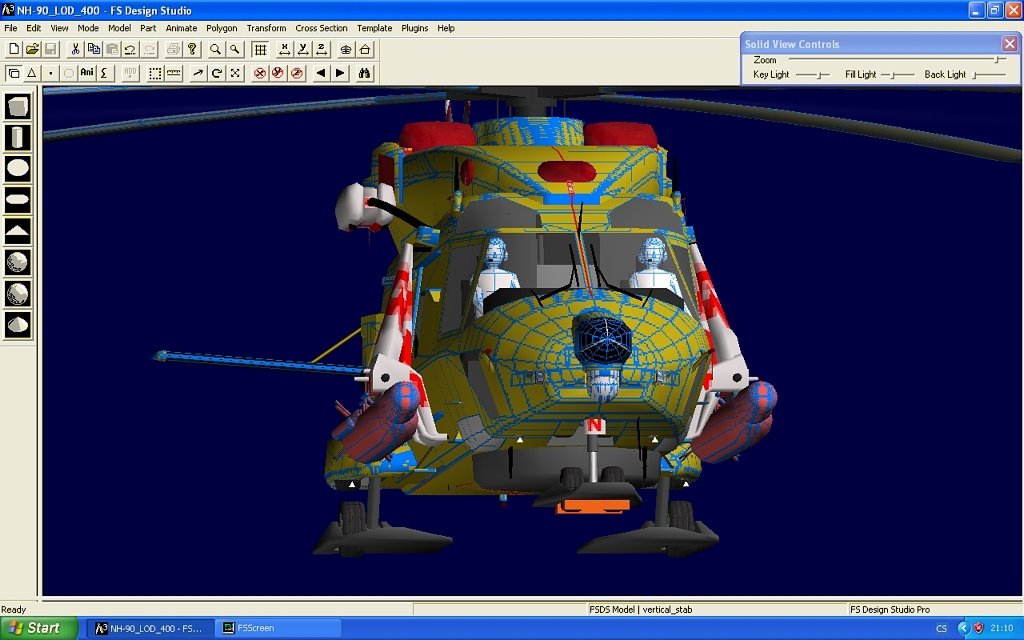
Task: Click the larger magnifying glass zoom icon
Action: 216,49
